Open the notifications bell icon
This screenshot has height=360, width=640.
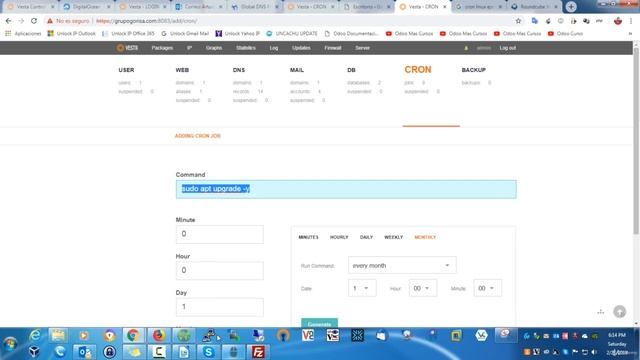pyautogui.click(x=466, y=48)
